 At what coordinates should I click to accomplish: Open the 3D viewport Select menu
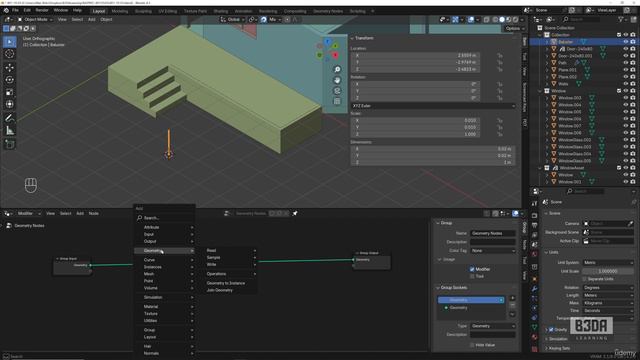pos(77,19)
